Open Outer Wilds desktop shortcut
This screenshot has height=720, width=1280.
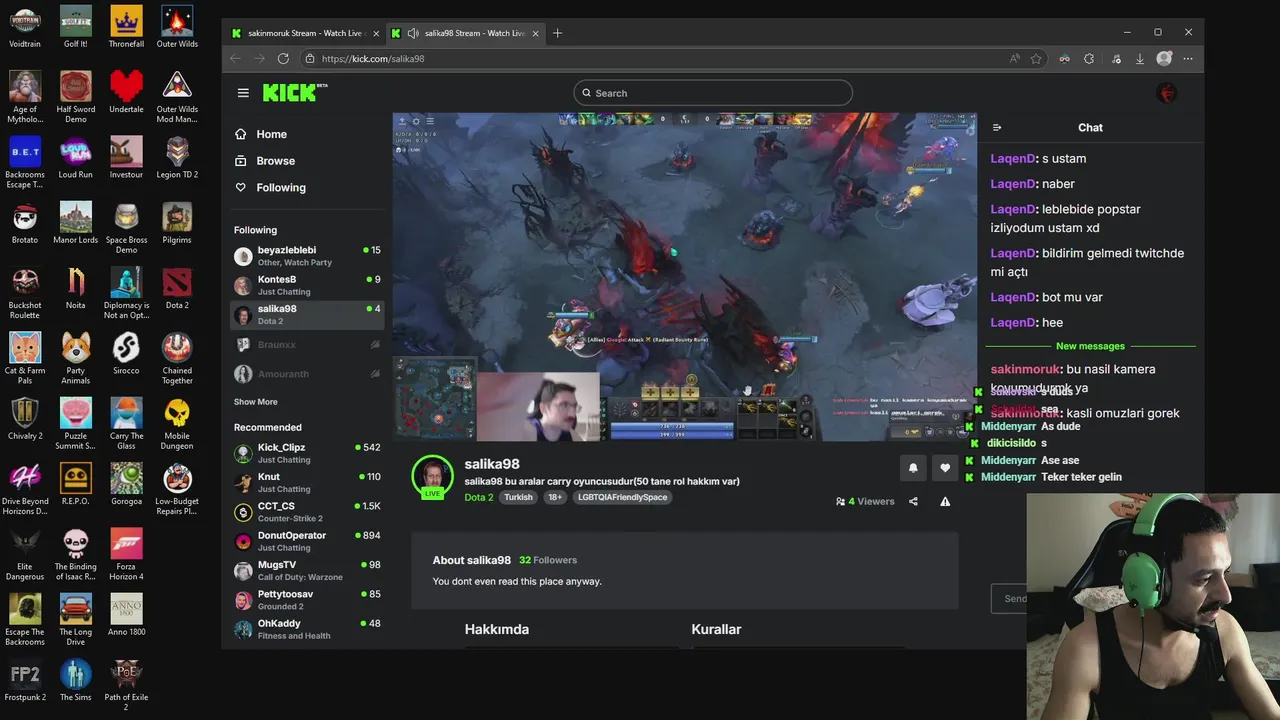point(177,26)
